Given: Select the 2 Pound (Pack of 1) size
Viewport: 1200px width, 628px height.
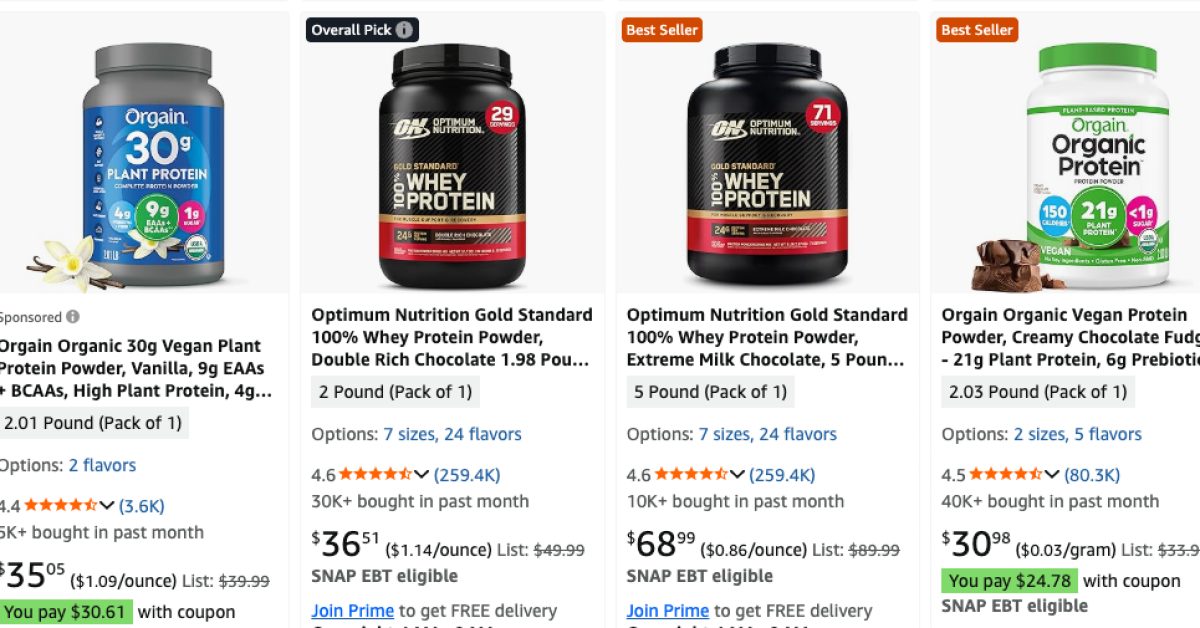Looking at the screenshot, I should pos(395,392).
